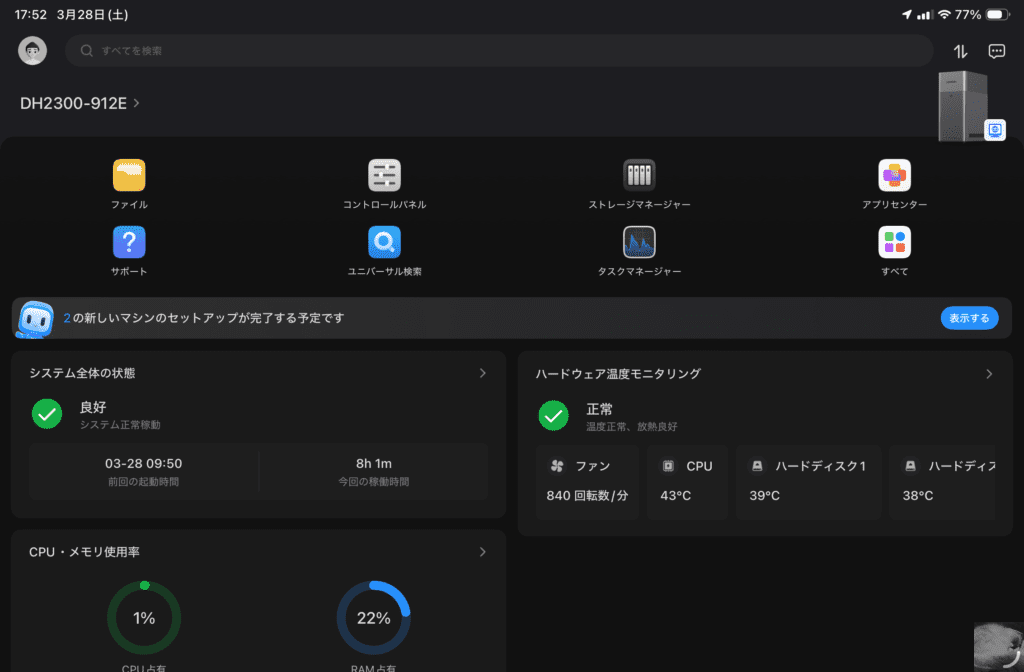
Task: Open the コントロールパネル icon
Action: pos(384,176)
